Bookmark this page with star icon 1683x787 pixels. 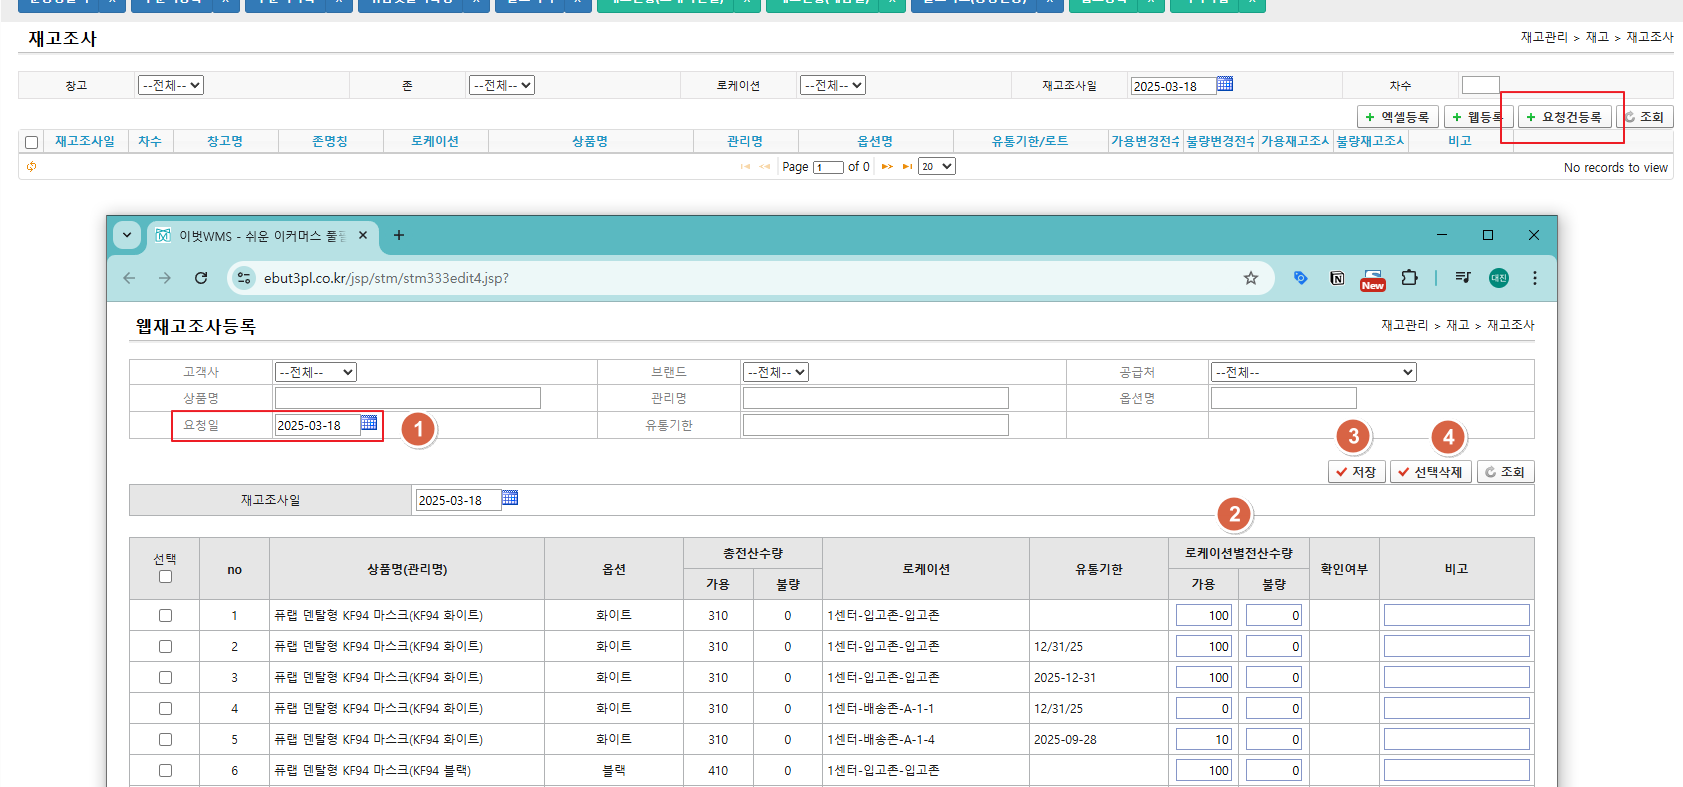[x=1251, y=278]
